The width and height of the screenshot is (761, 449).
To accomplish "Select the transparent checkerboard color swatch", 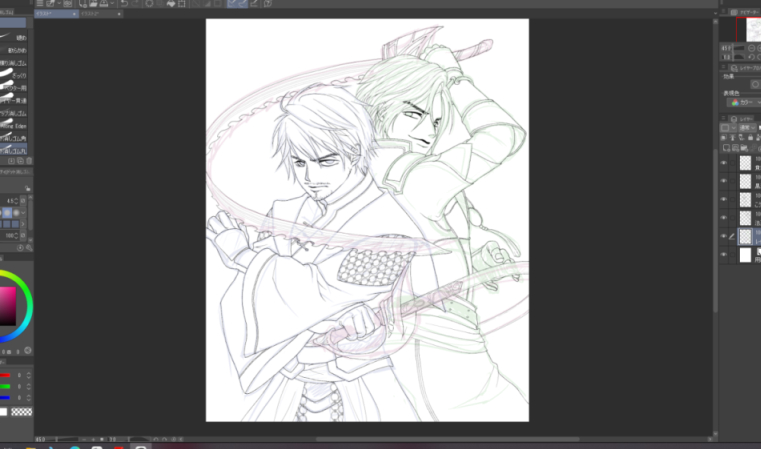I will click(x=21, y=412).
